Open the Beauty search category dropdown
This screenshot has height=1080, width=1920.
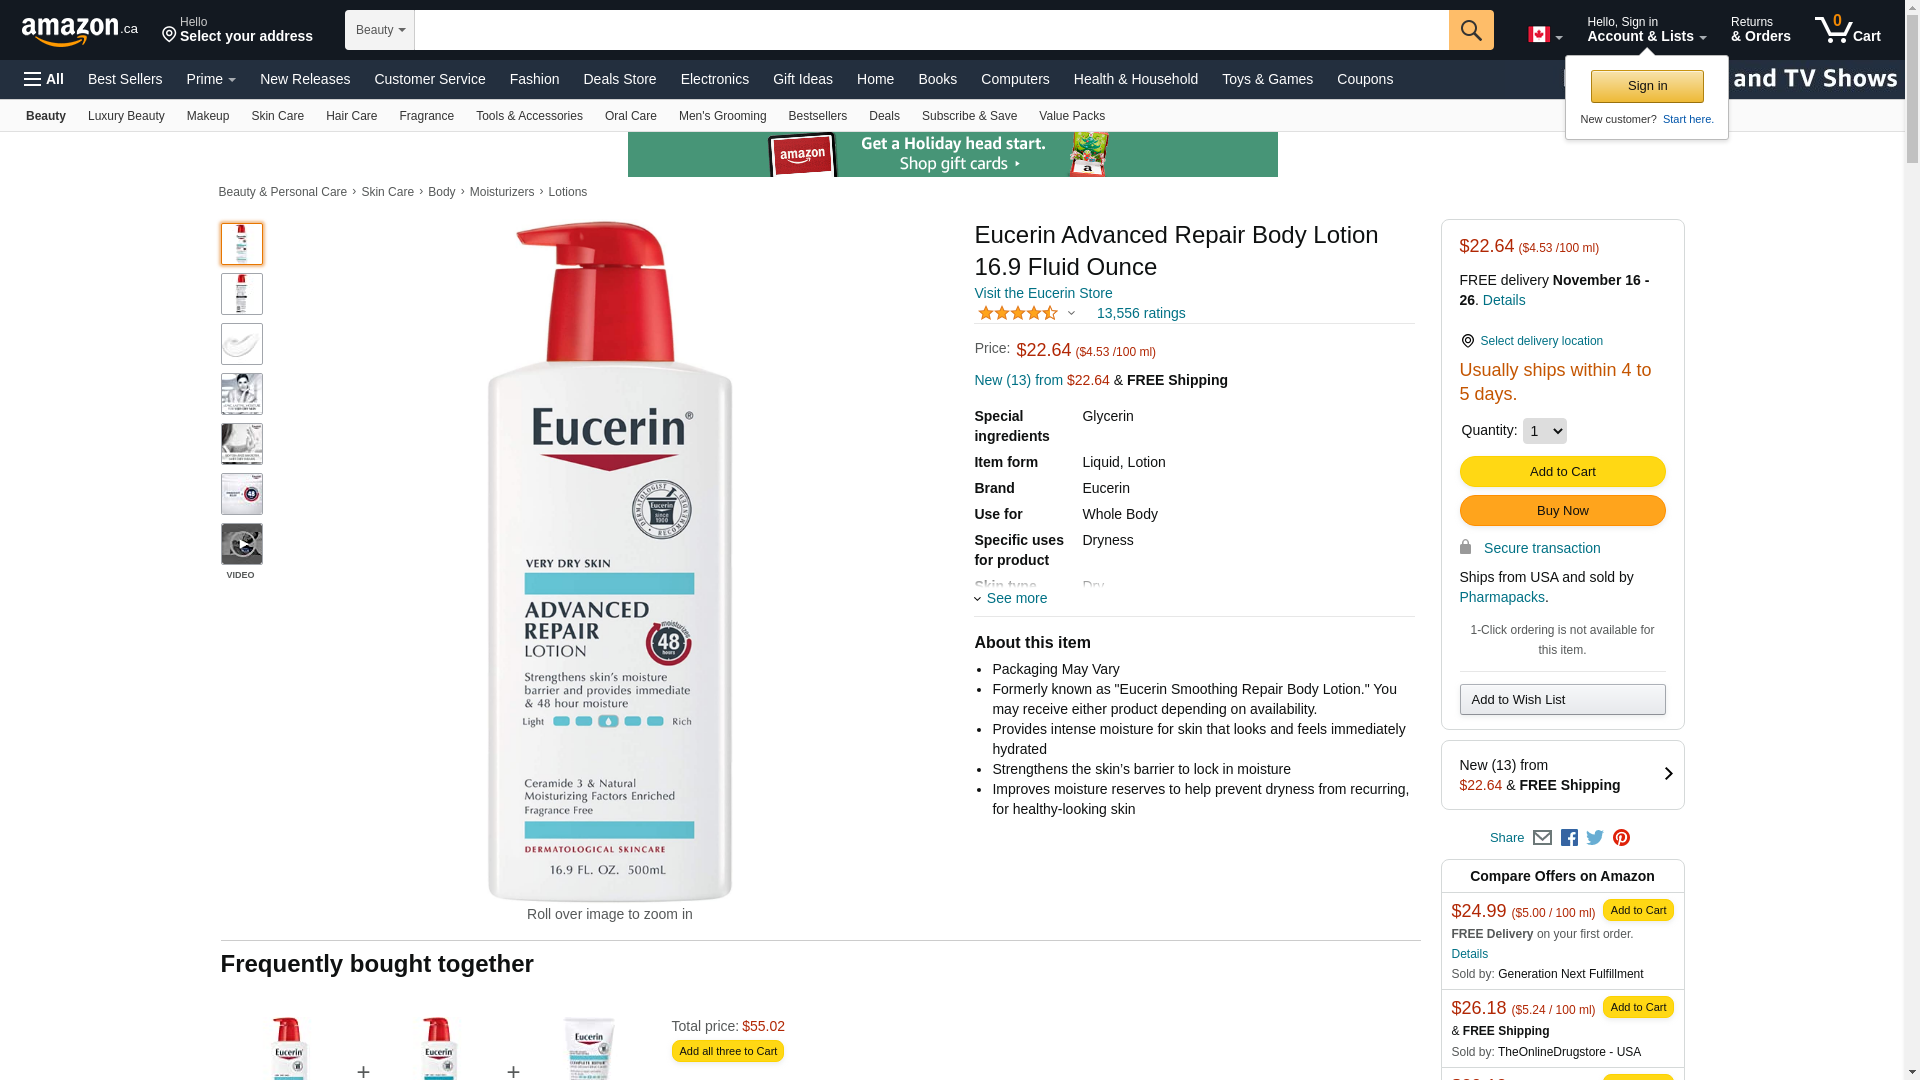pos(380,30)
